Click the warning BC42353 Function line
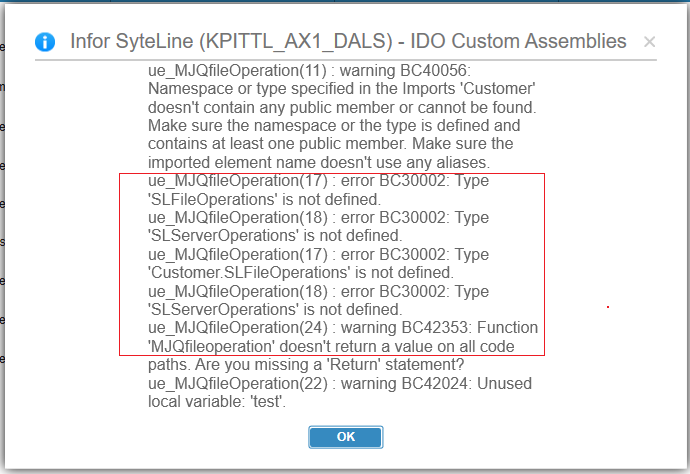 click(x=343, y=327)
